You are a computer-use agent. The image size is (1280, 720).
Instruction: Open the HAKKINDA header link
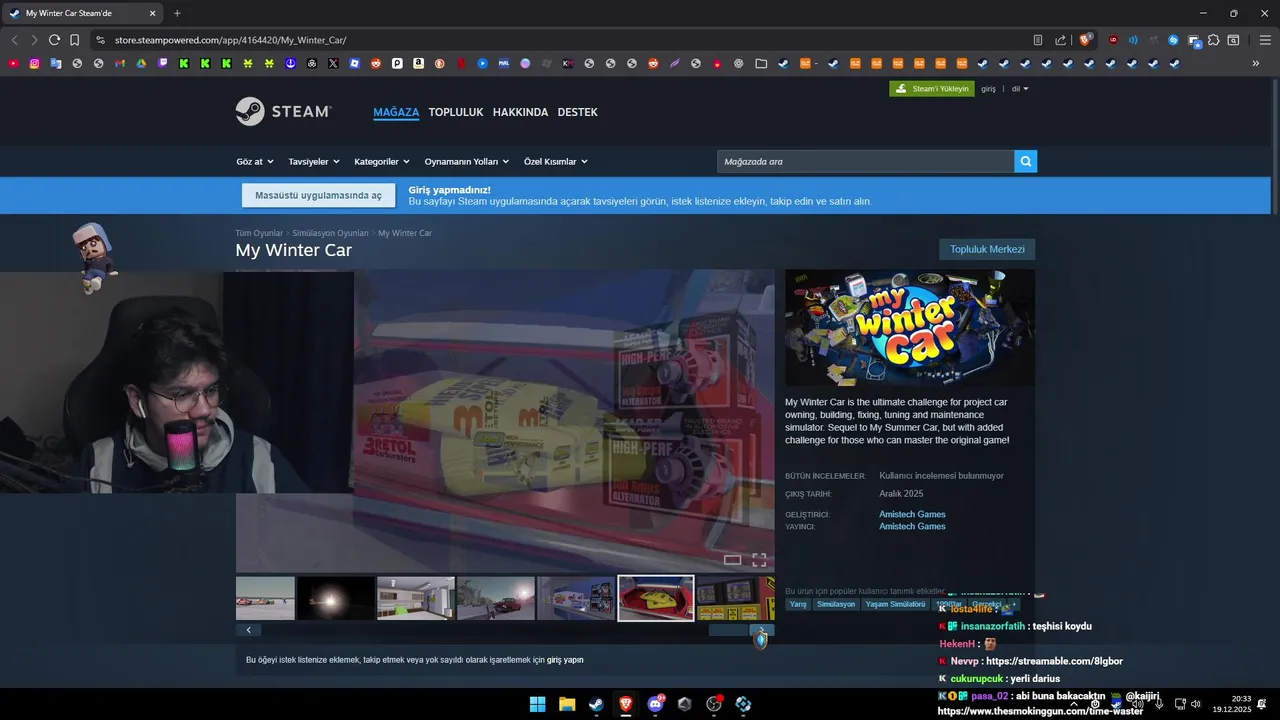(520, 112)
